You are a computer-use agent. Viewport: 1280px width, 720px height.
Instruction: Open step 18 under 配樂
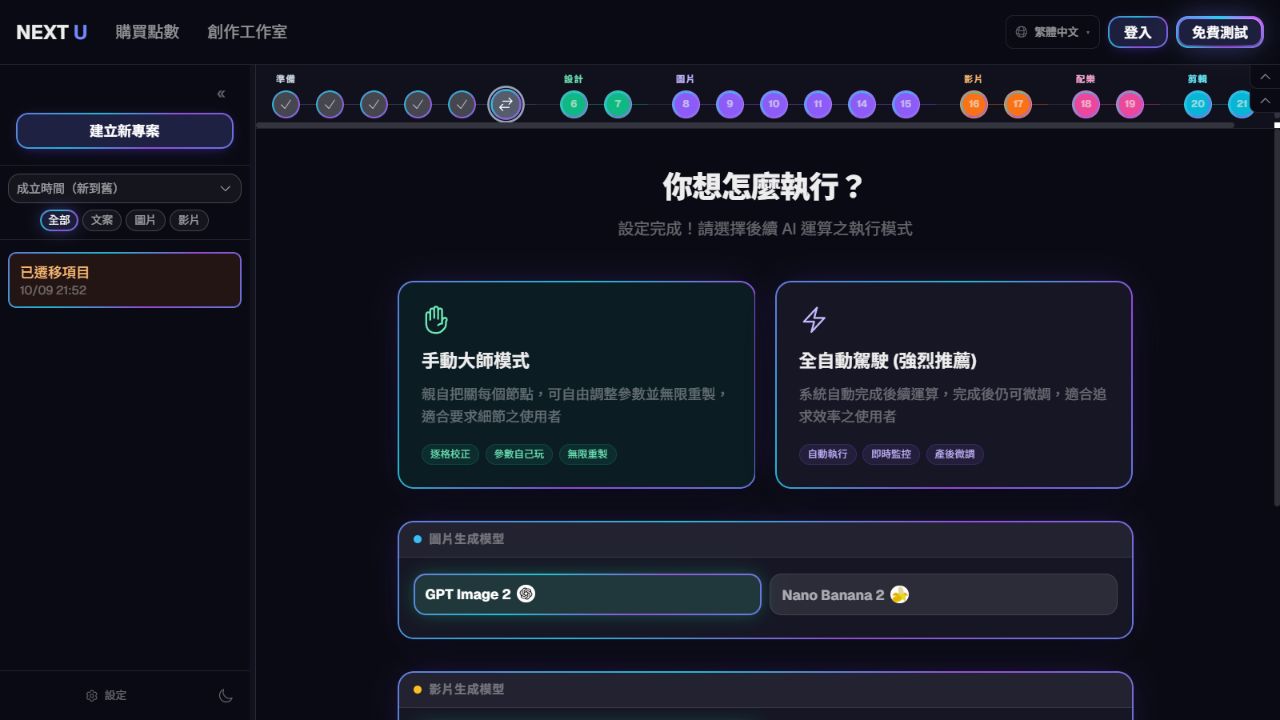pyautogui.click(x=1086, y=104)
